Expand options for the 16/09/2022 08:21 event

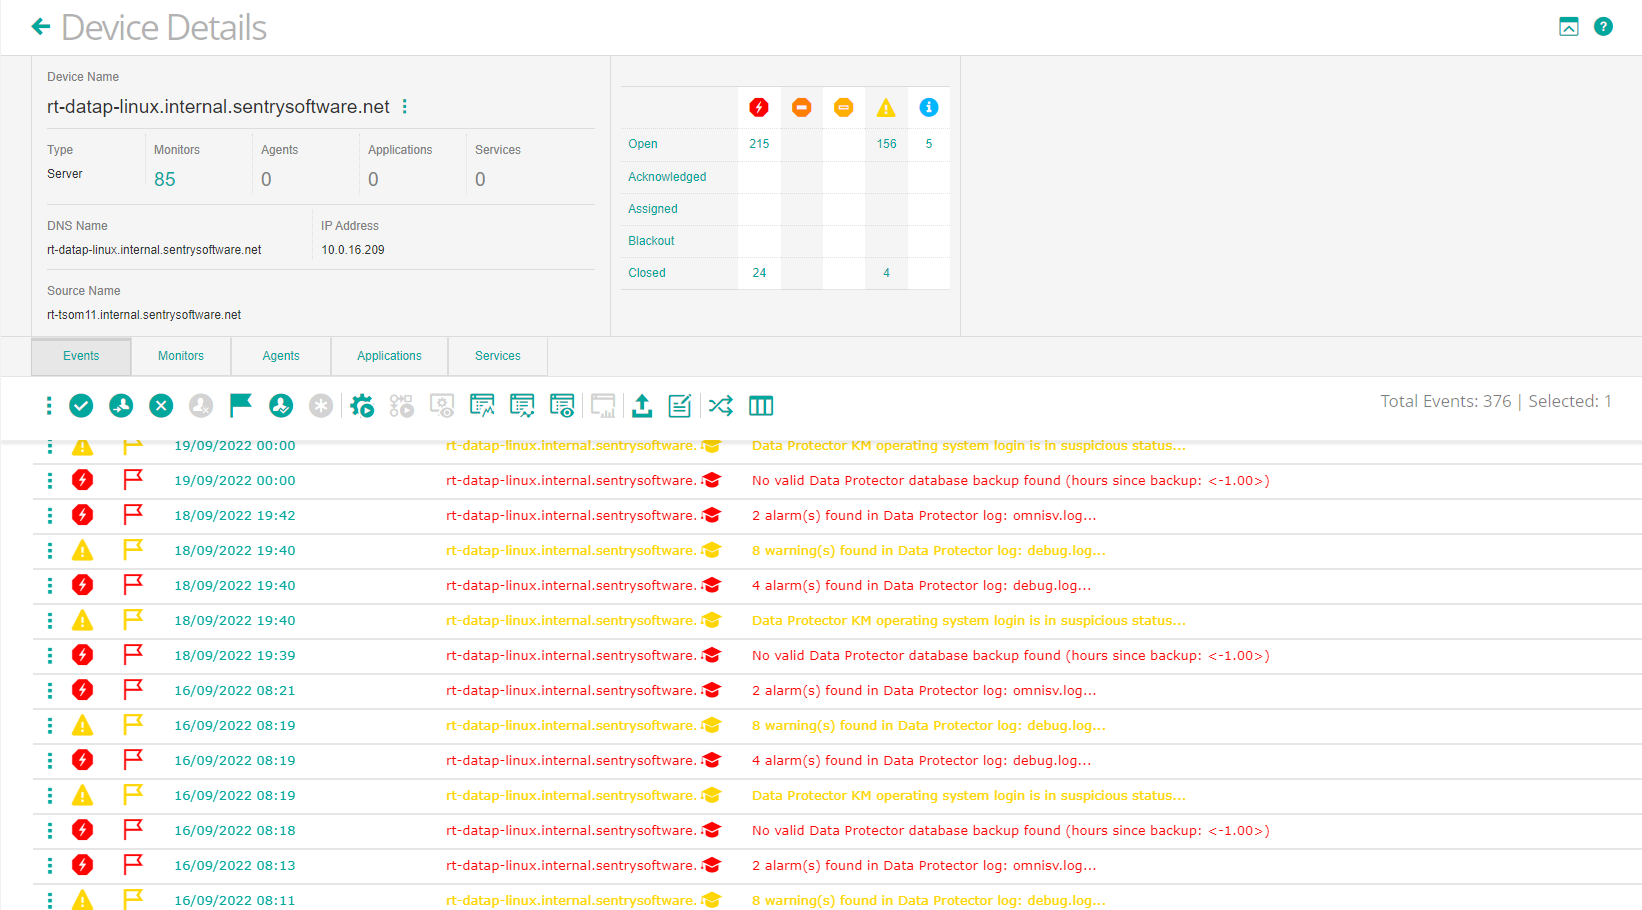[x=48, y=690]
